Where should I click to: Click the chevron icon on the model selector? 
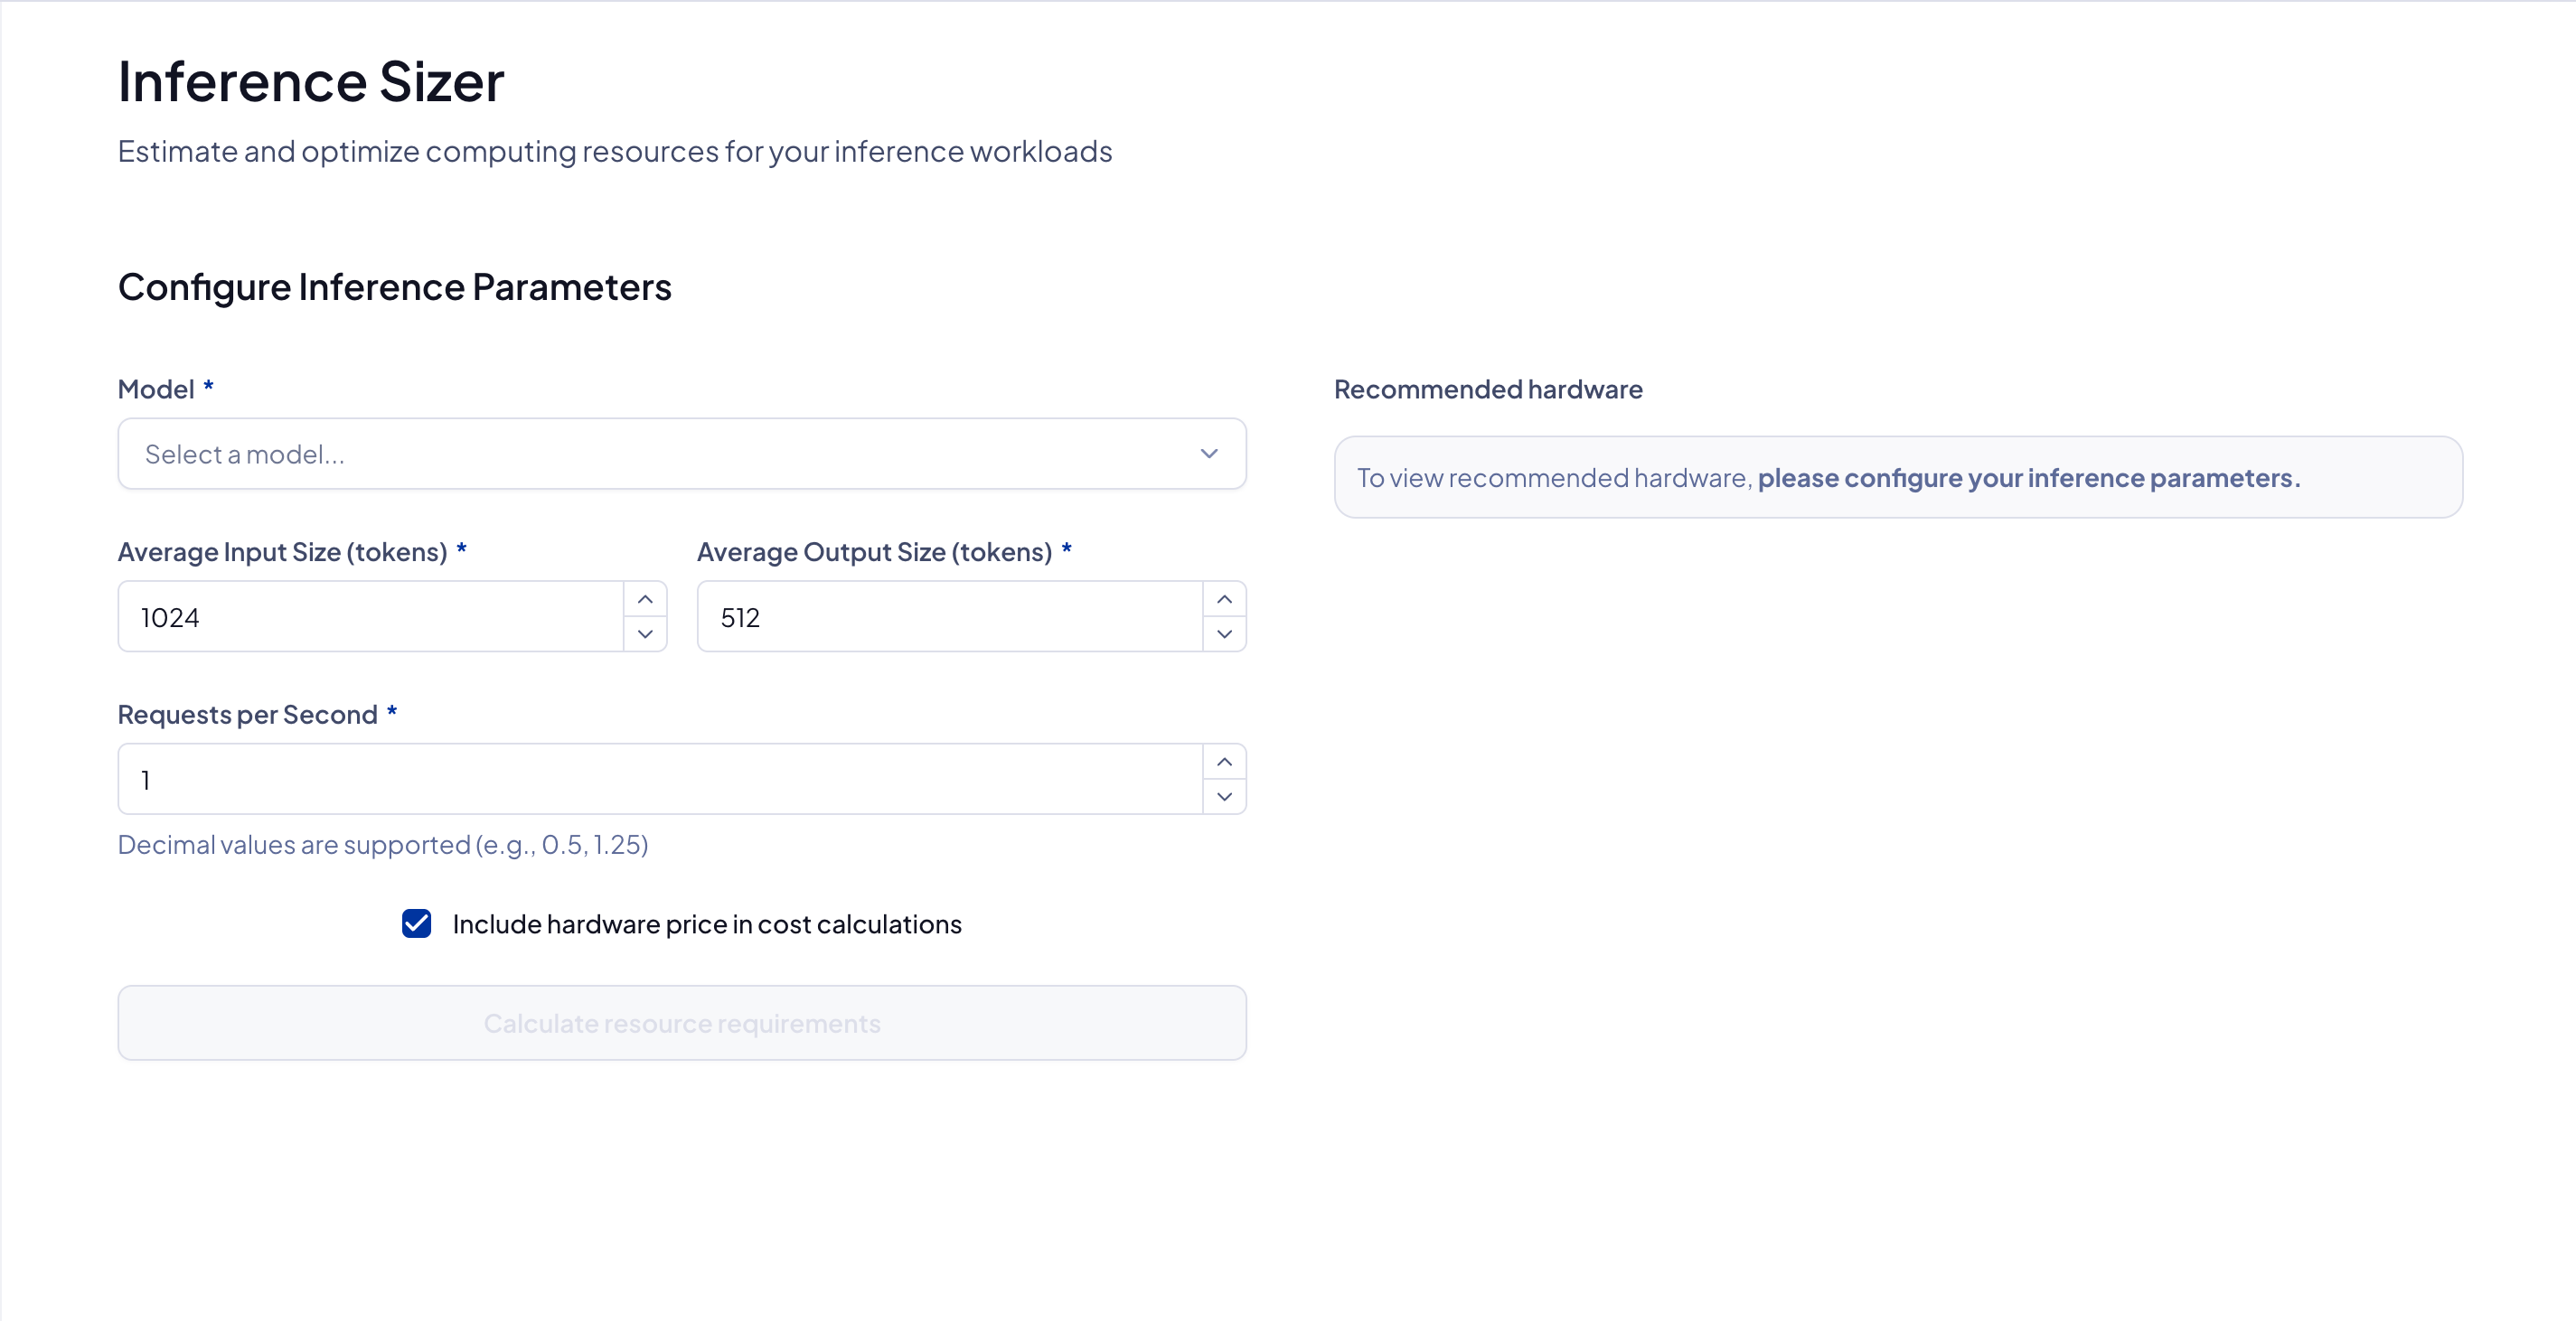point(1209,454)
